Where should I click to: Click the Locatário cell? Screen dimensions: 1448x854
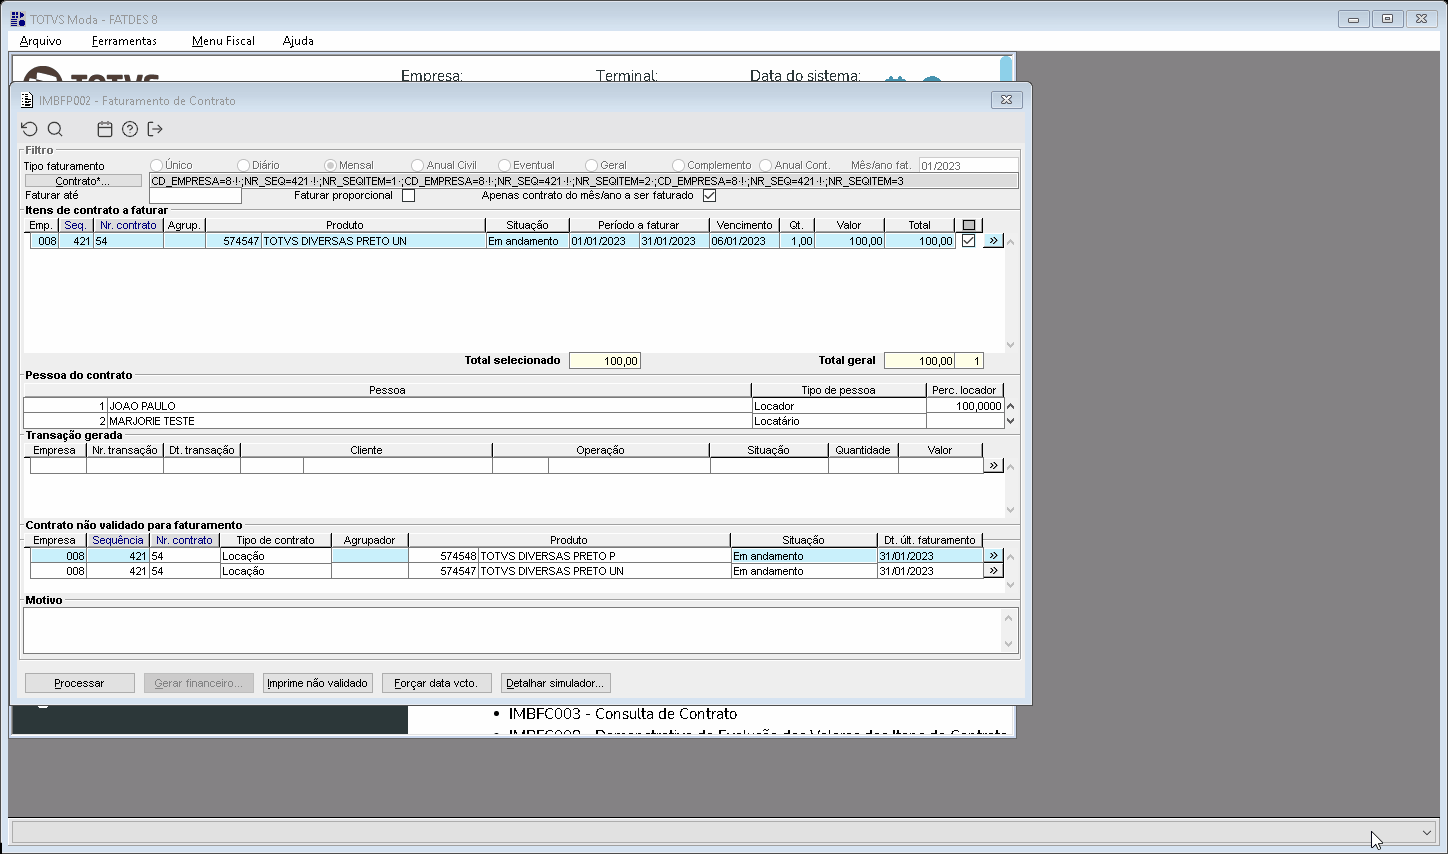[839, 421]
